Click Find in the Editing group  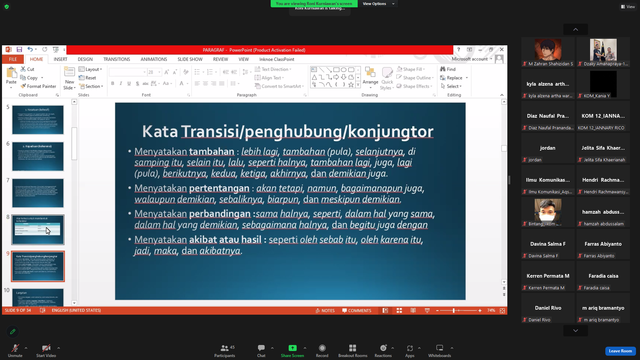448,69
